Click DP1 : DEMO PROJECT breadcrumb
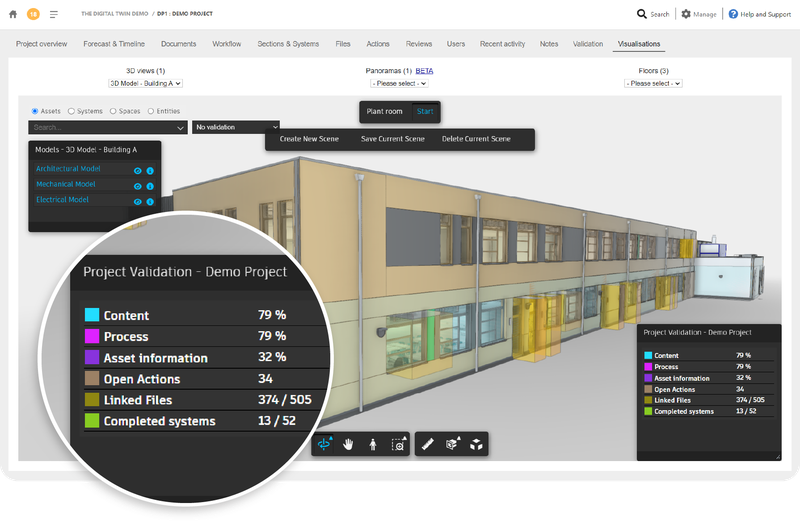This screenshot has width=800, height=524. point(185,14)
